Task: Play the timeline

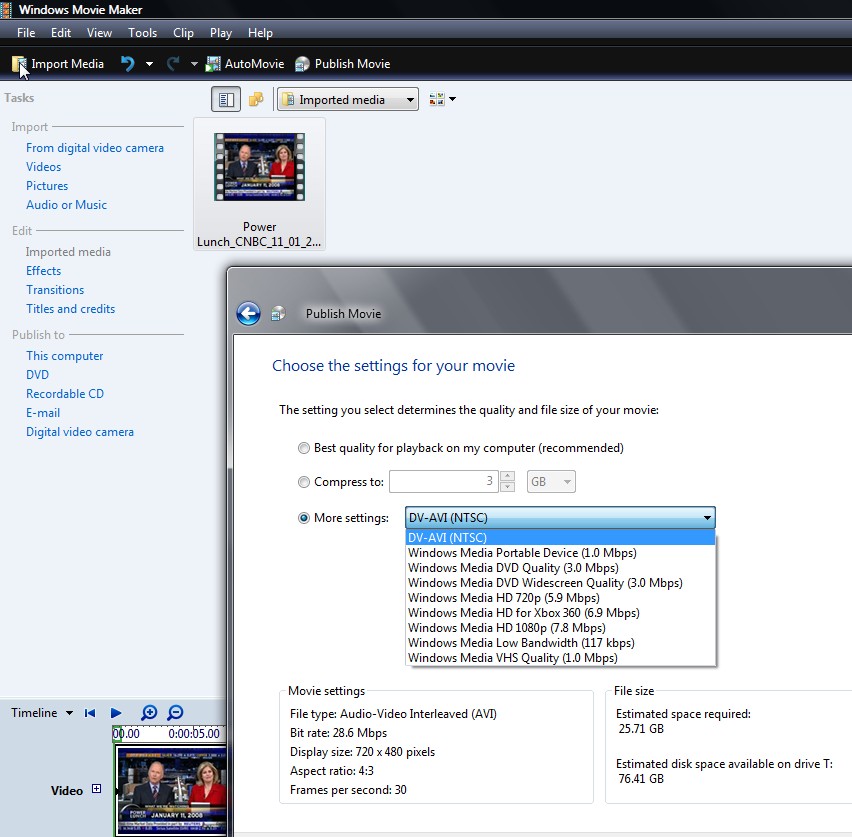Action: 116,713
